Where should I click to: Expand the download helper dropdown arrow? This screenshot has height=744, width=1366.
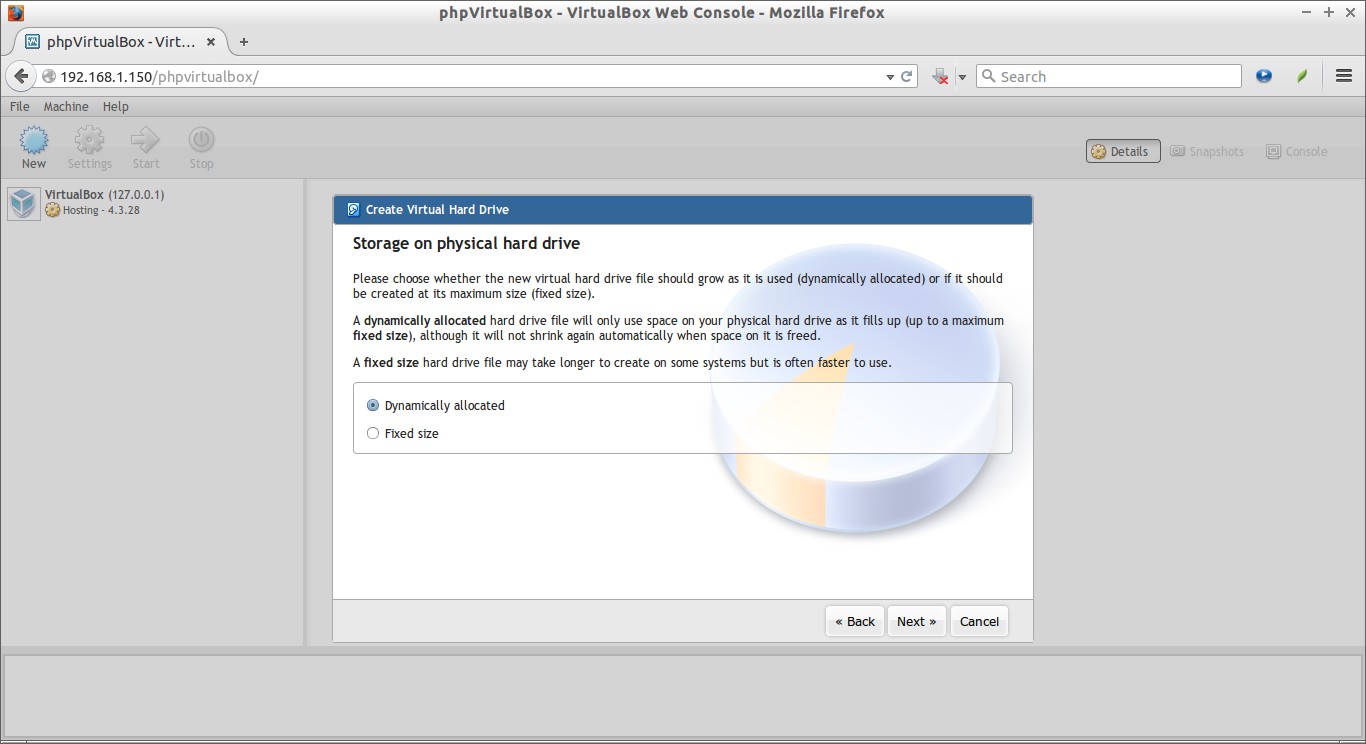pyautogui.click(x=962, y=77)
